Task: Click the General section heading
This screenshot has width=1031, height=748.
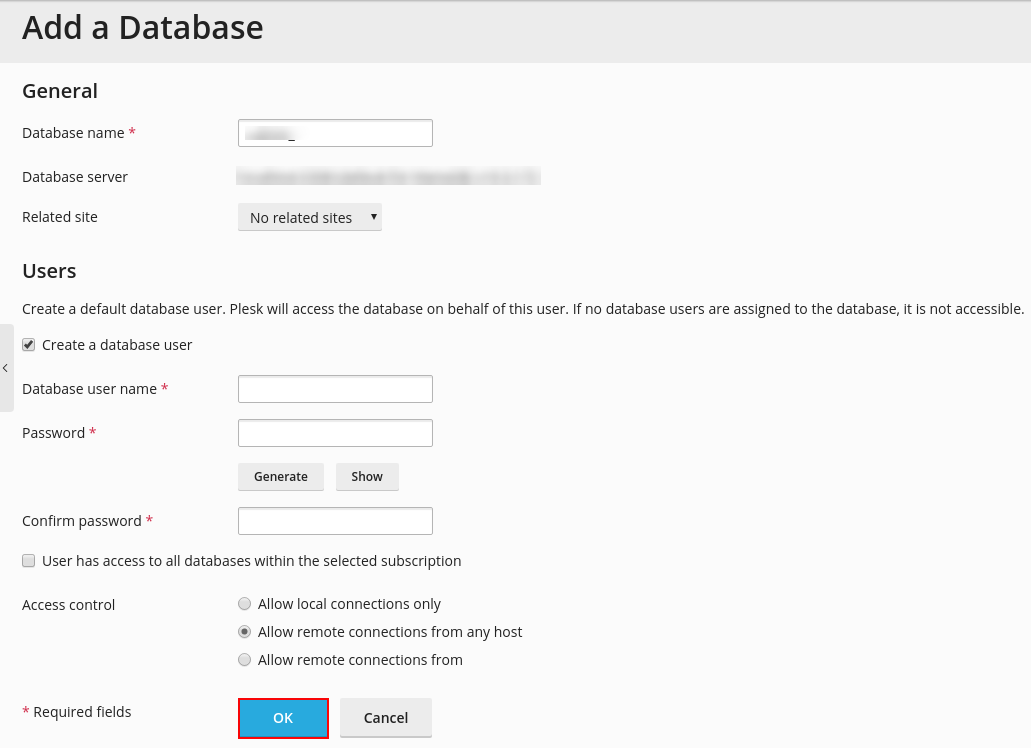Action: pyautogui.click(x=60, y=91)
